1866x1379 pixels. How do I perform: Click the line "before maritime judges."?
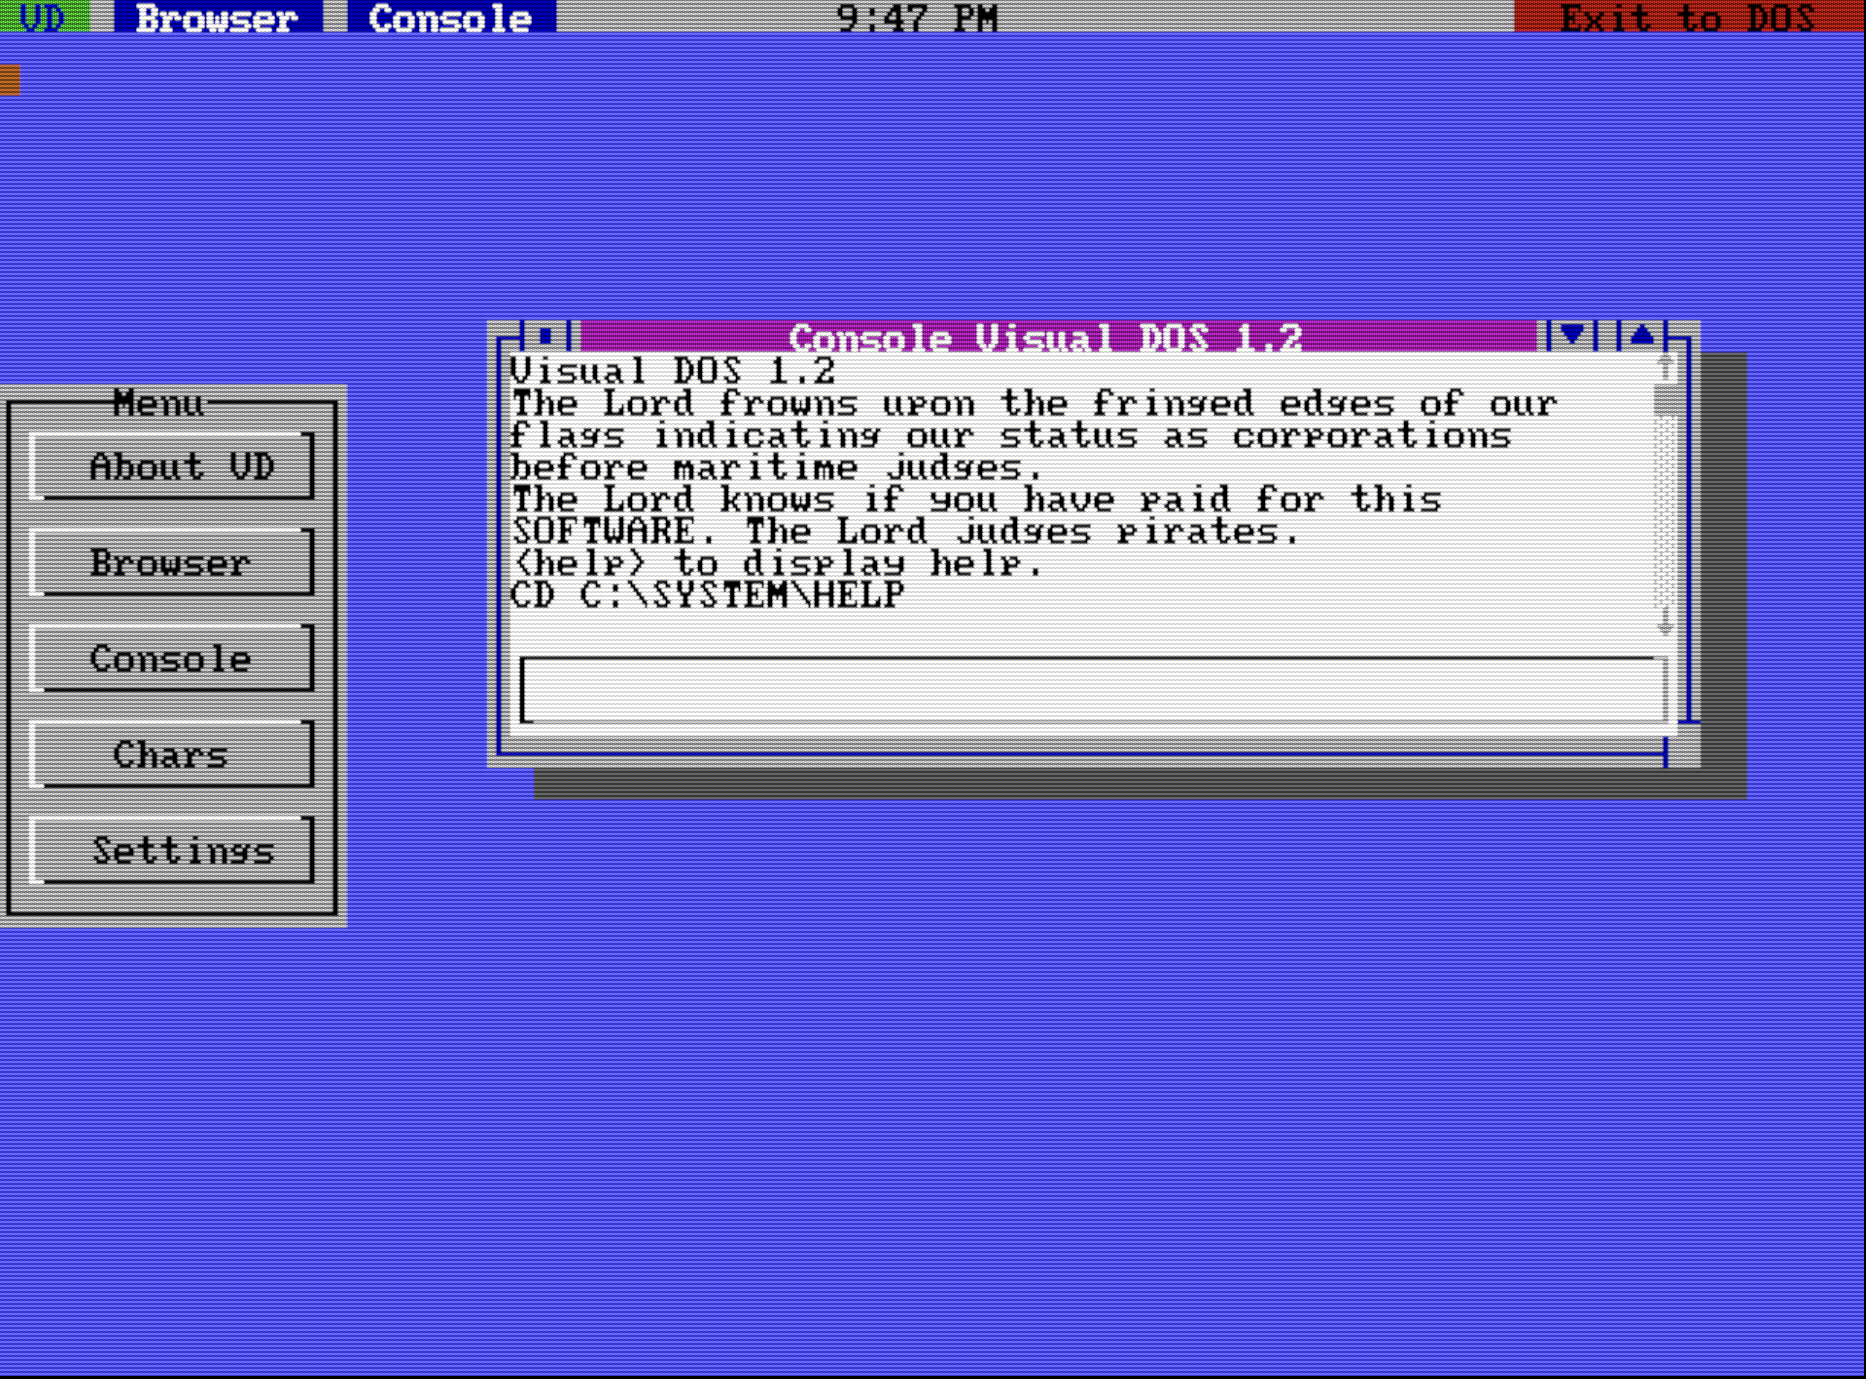(777, 467)
